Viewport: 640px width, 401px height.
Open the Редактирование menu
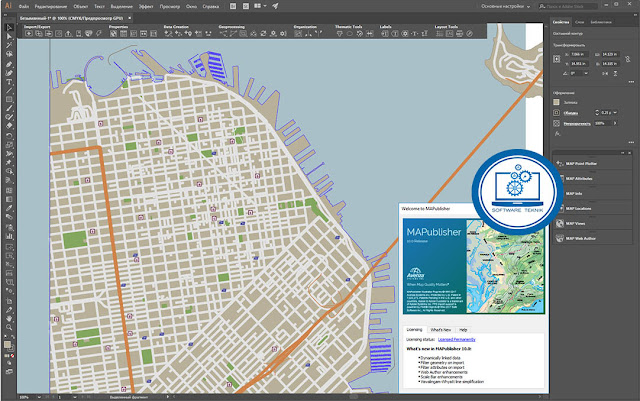pyautogui.click(x=51, y=7)
